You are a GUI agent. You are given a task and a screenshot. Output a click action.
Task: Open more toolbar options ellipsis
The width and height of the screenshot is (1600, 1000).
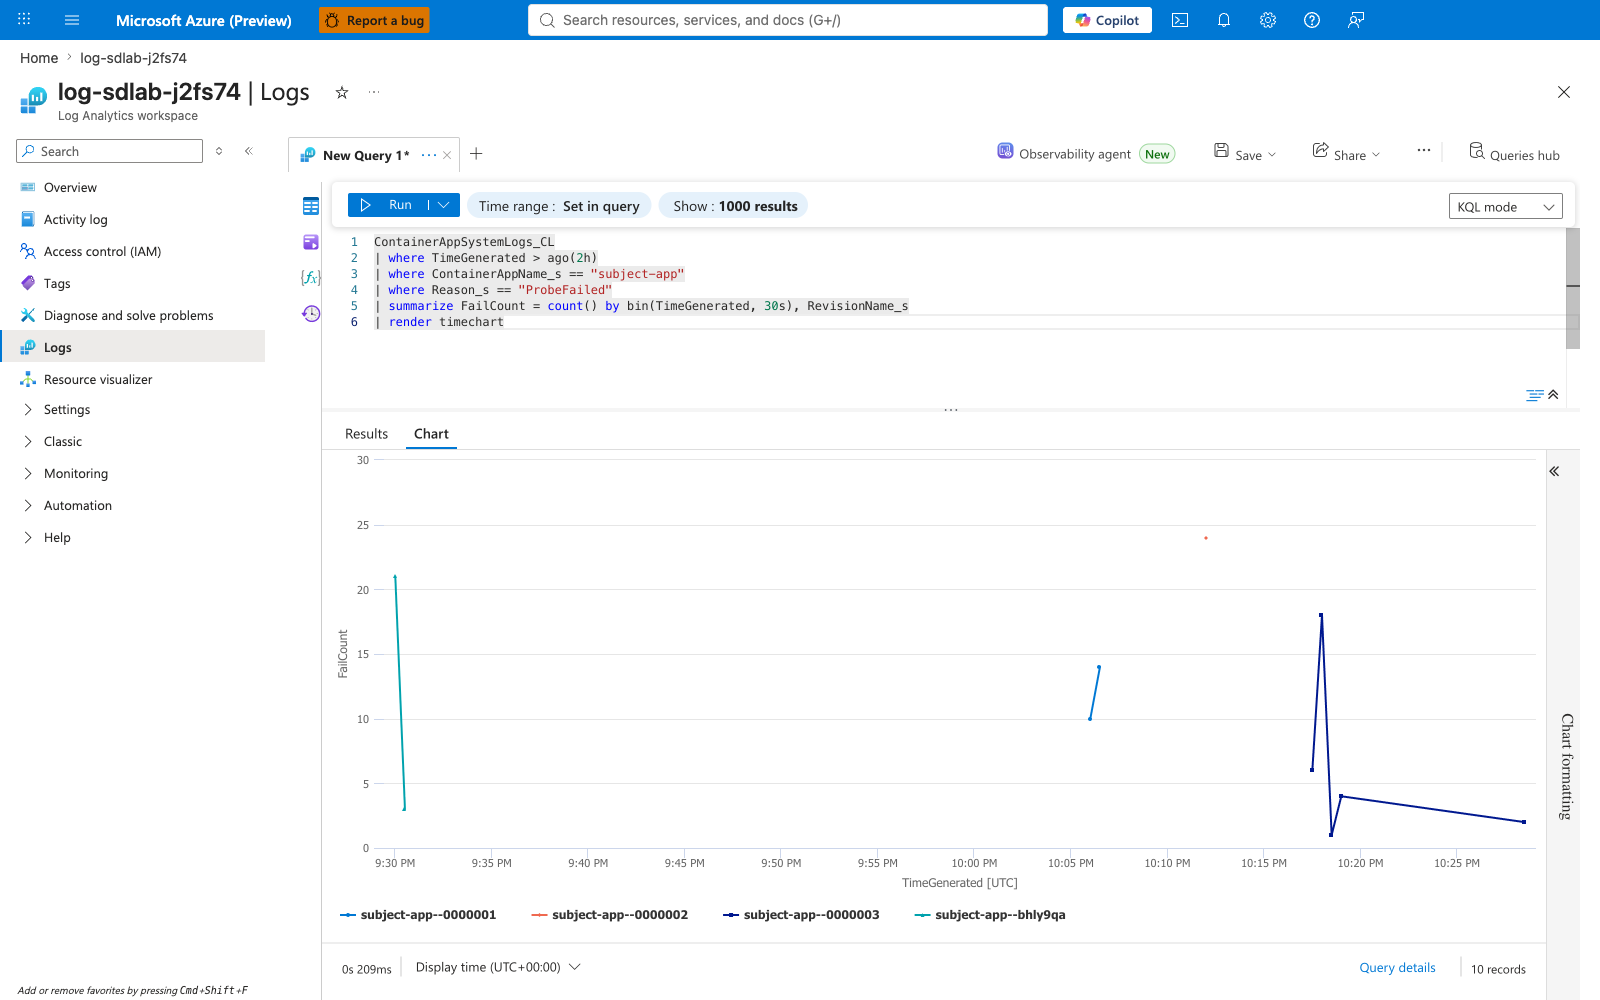pyautogui.click(x=1424, y=150)
